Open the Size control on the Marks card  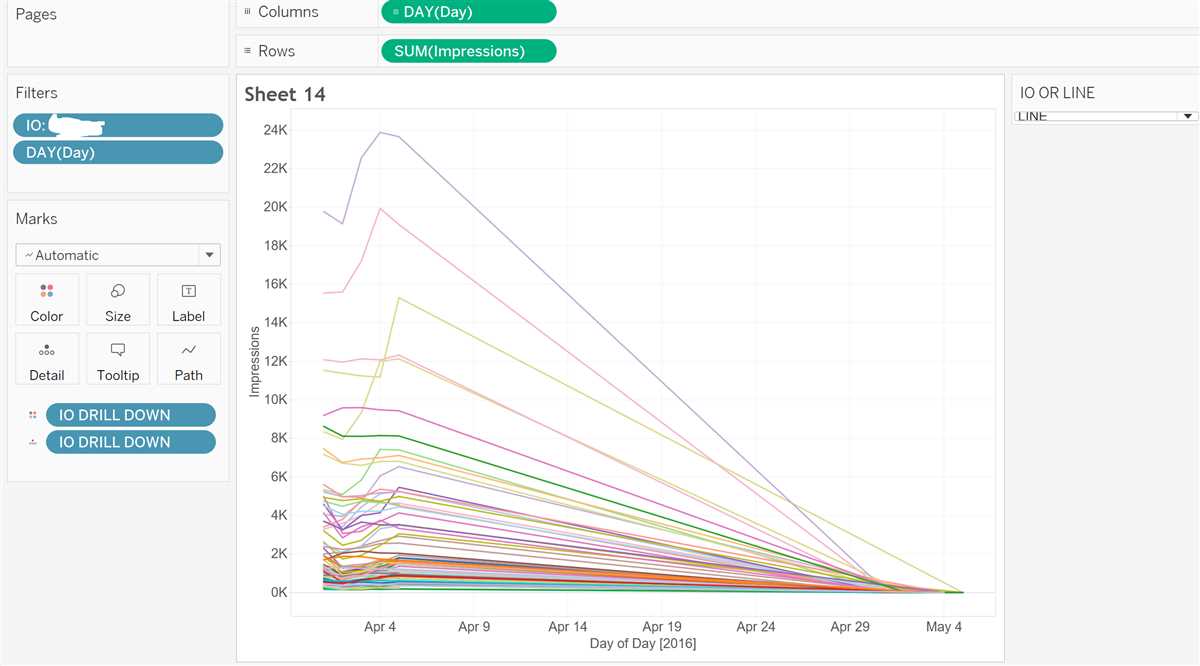(x=117, y=299)
